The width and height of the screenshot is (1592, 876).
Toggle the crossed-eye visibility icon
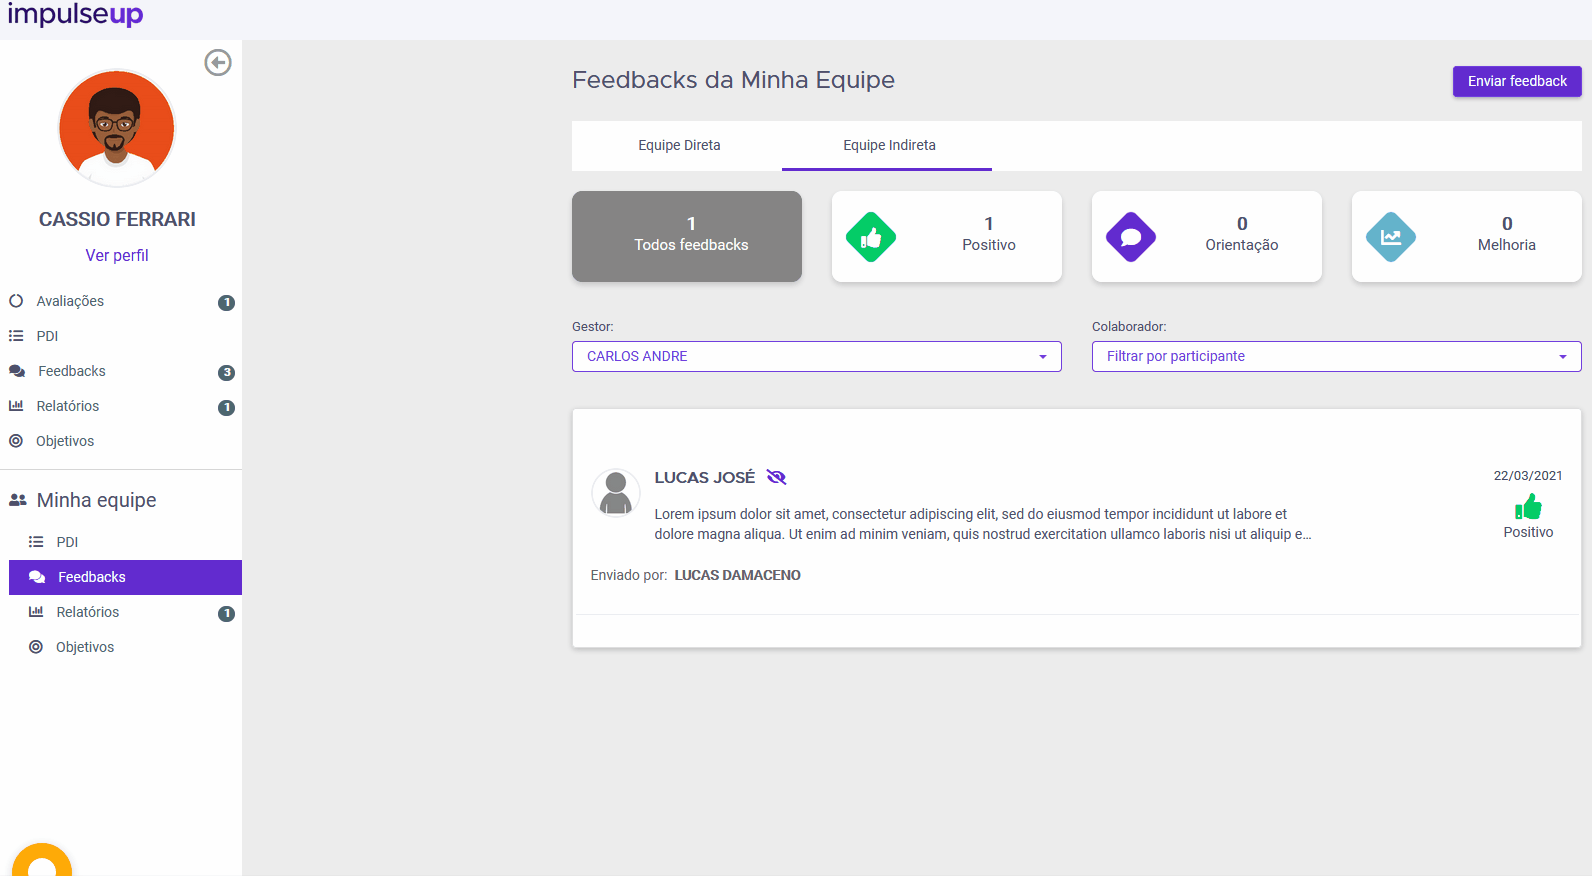(776, 477)
